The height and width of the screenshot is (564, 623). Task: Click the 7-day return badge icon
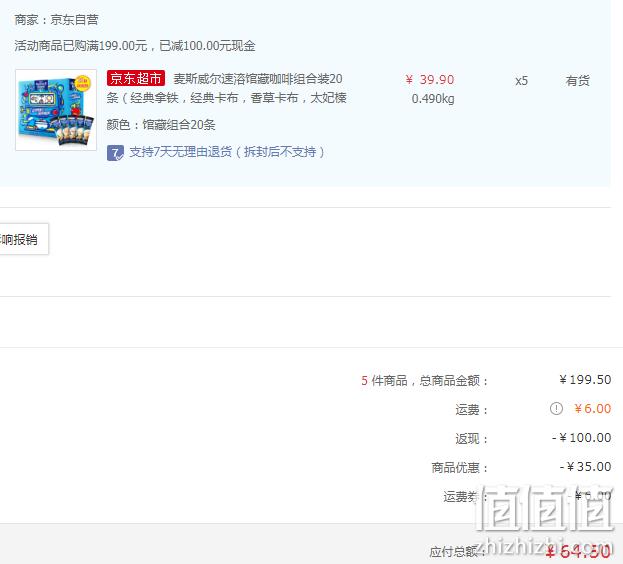pos(115,153)
